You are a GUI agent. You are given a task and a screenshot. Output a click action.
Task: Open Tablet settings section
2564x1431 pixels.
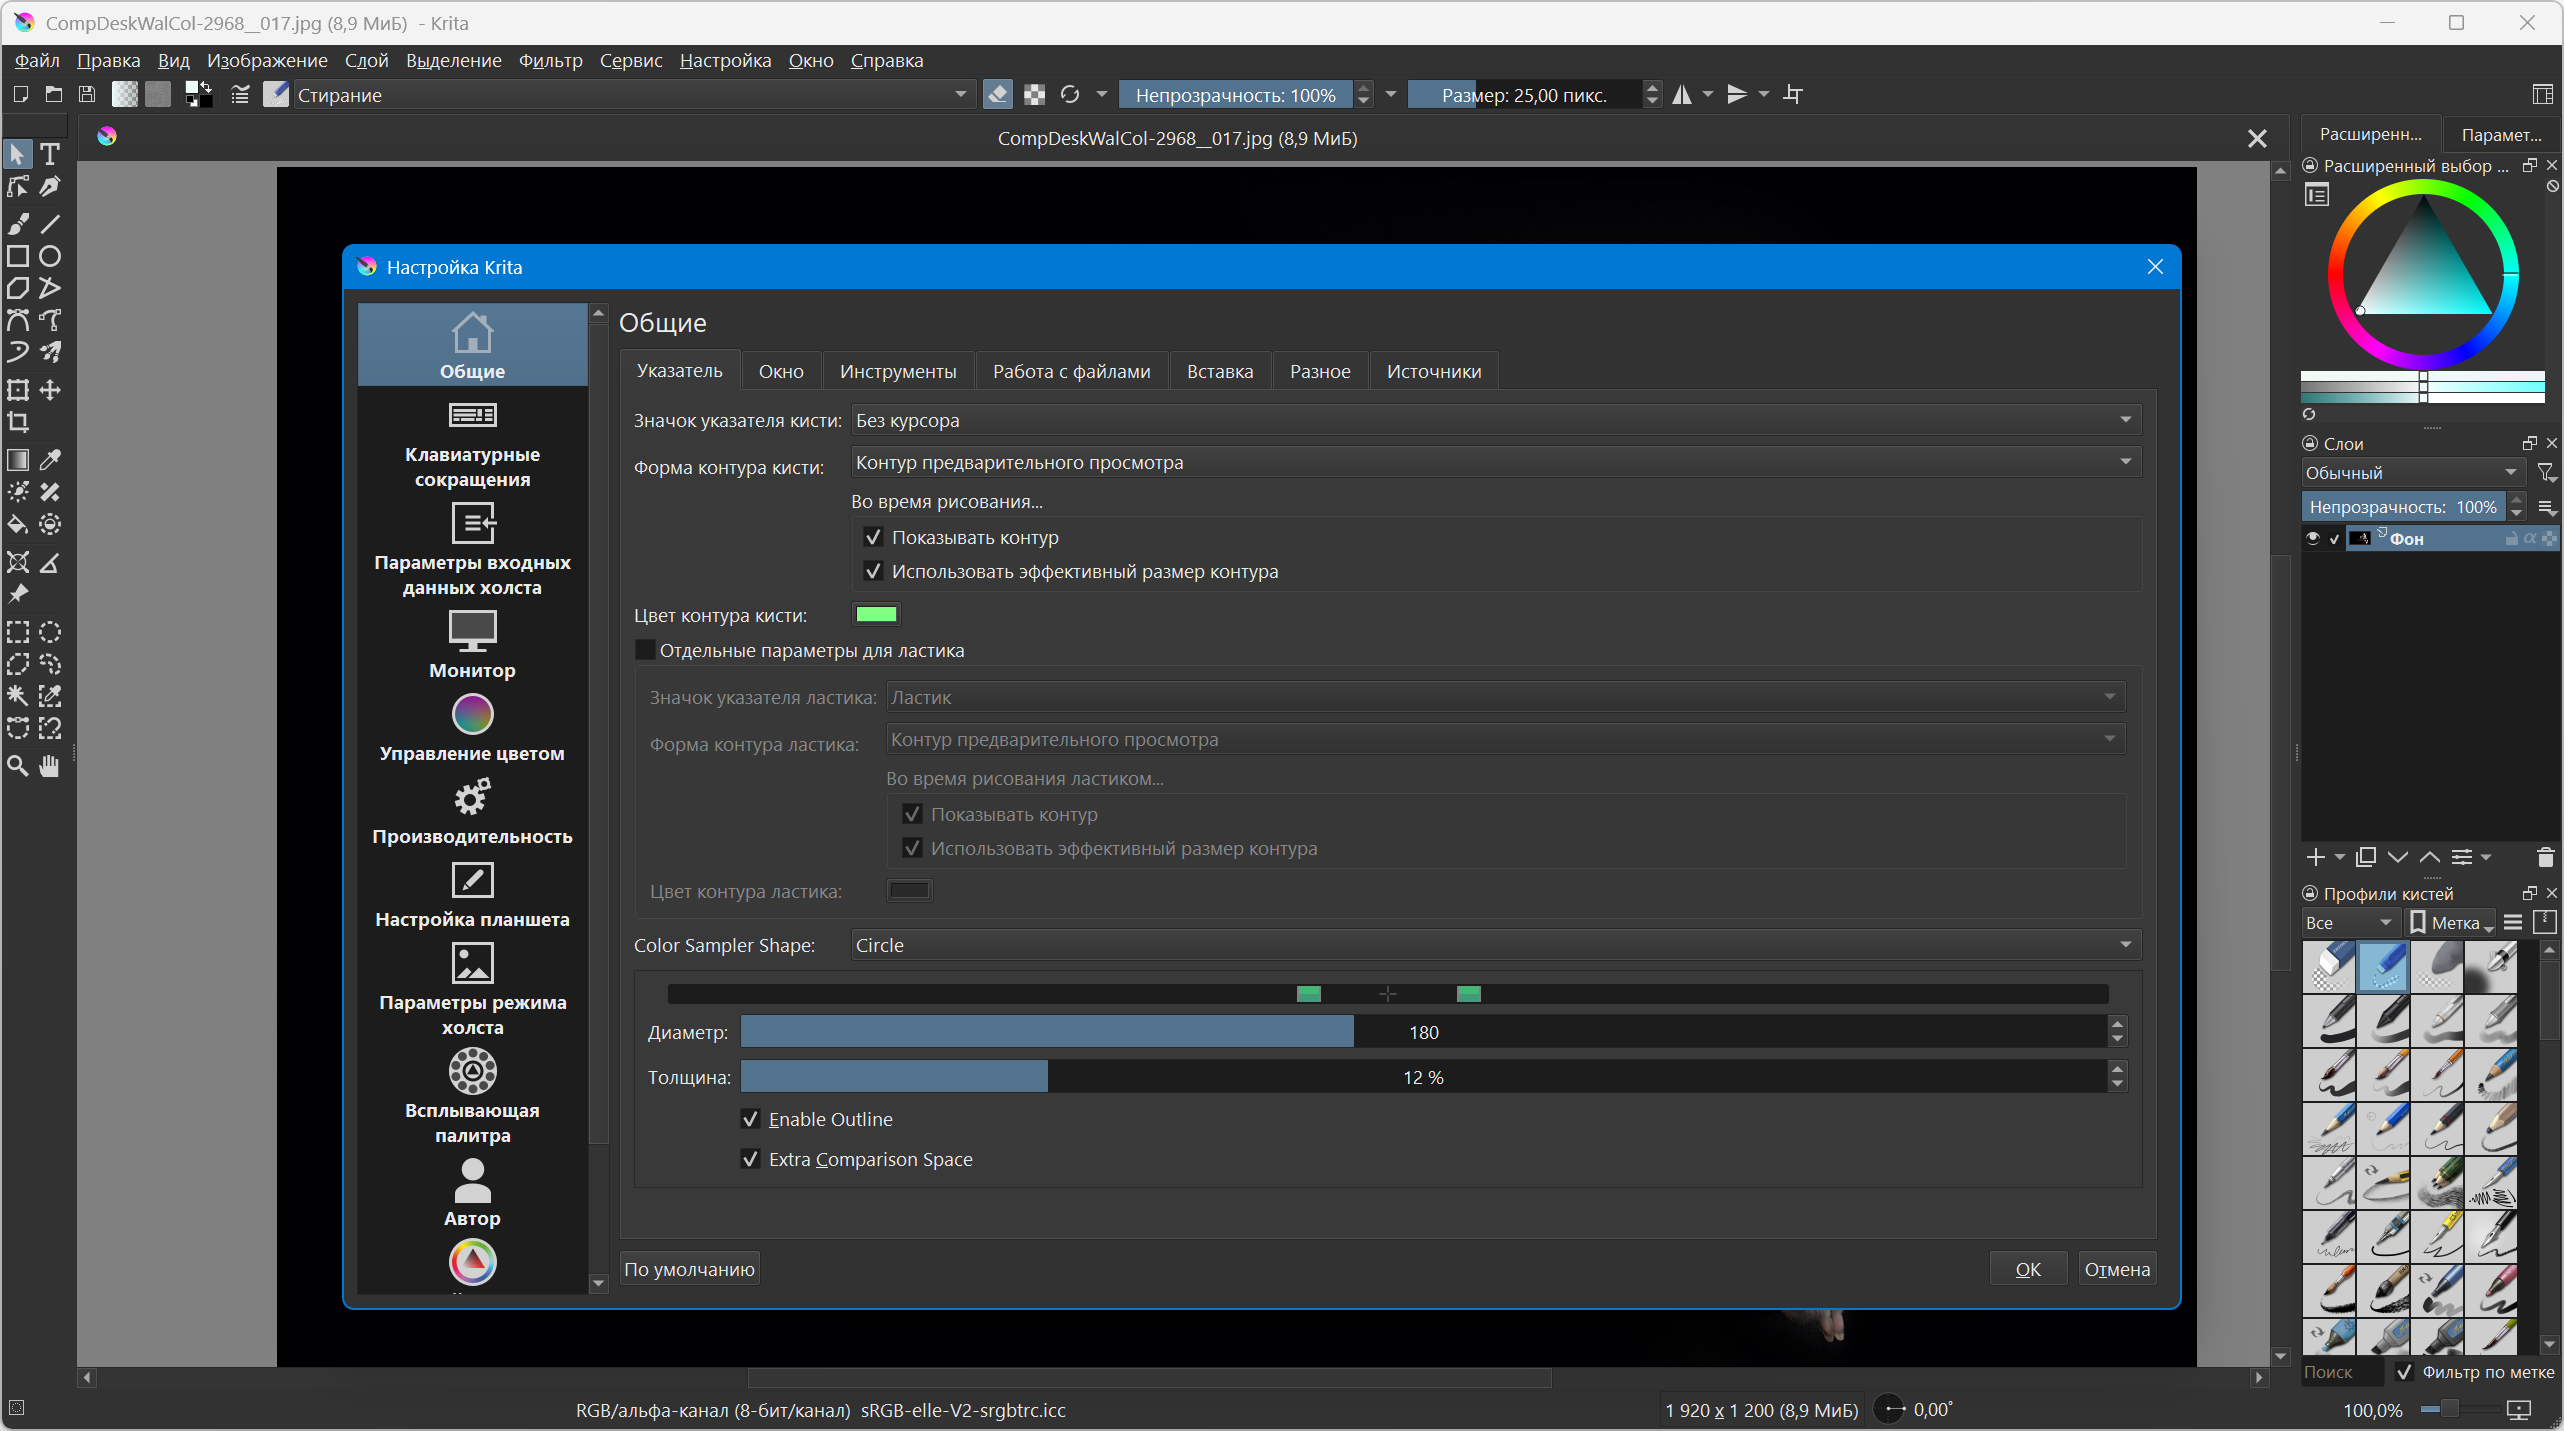tap(472, 895)
